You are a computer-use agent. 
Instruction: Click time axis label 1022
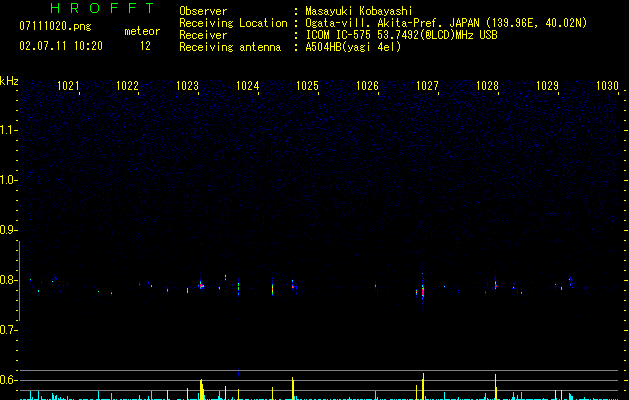(x=127, y=86)
